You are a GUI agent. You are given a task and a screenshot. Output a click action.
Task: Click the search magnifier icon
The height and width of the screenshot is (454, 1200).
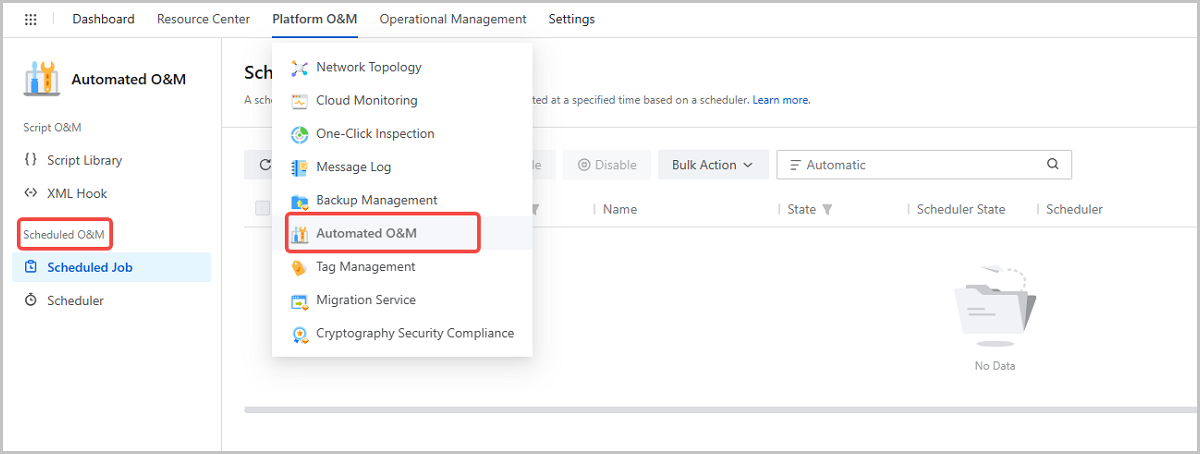coord(1052,165)
